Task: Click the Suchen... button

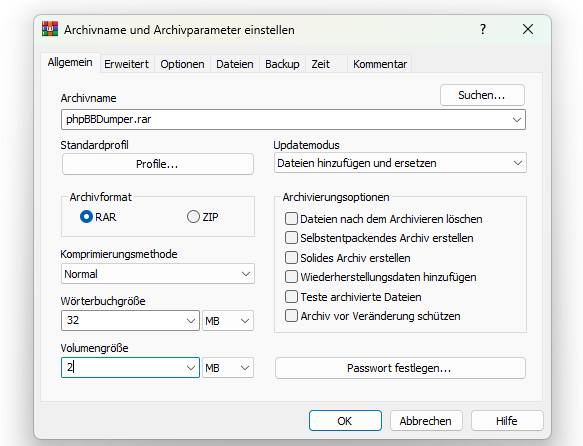Action: coord(482,95)
